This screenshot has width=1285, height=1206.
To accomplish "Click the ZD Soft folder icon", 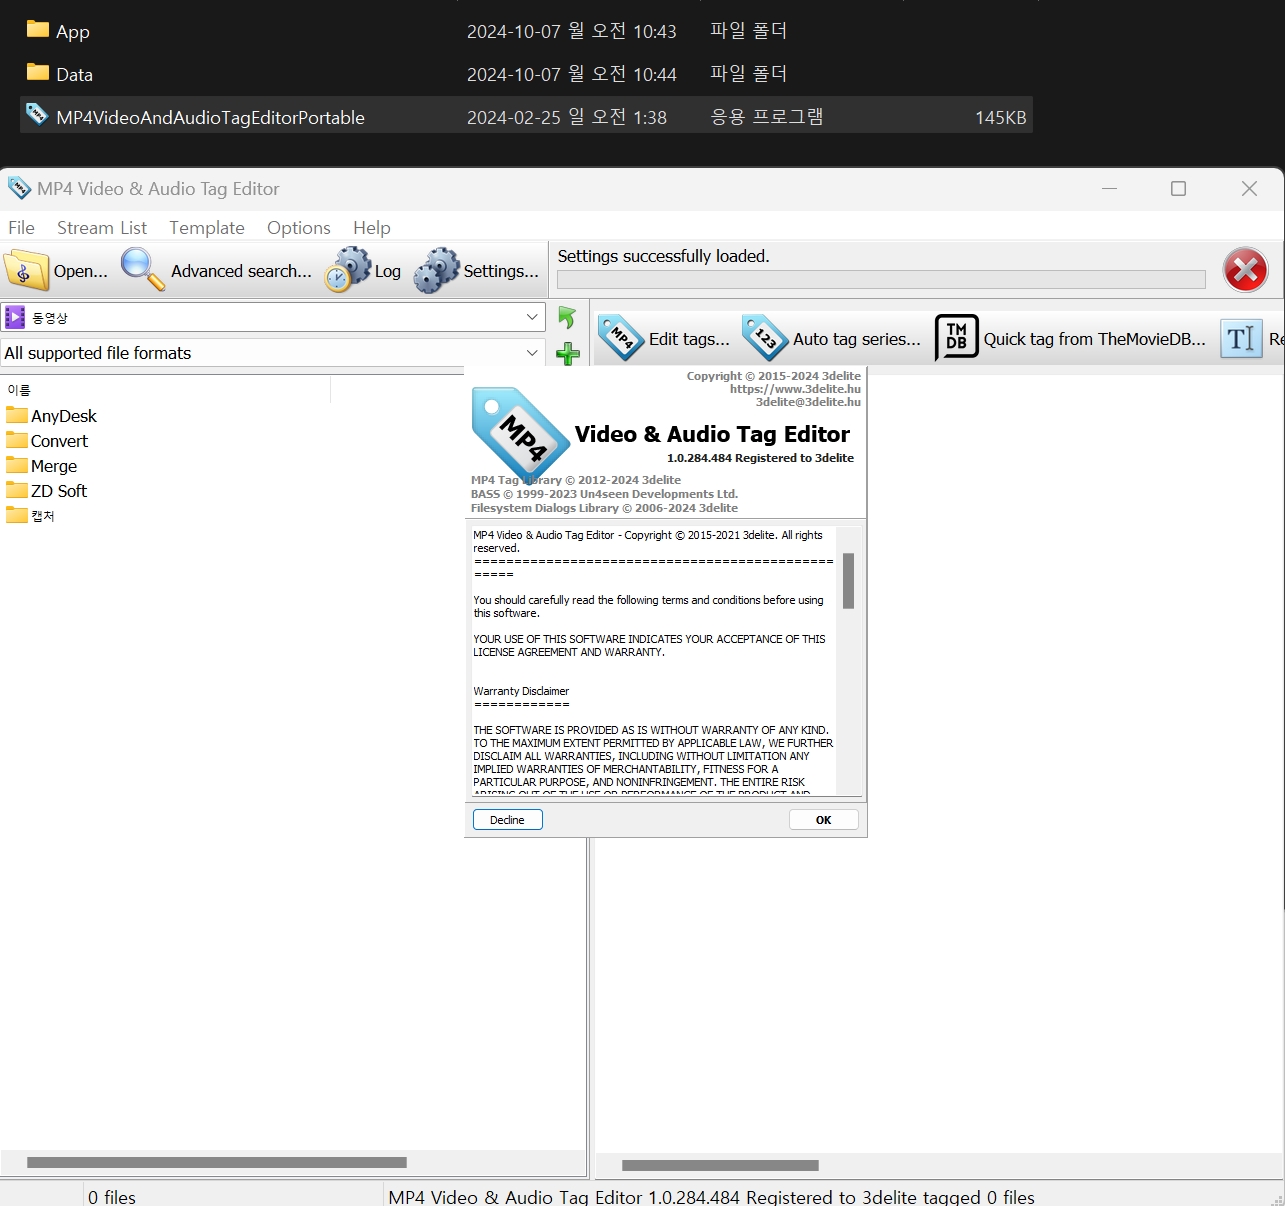I will tap(17, 489).
